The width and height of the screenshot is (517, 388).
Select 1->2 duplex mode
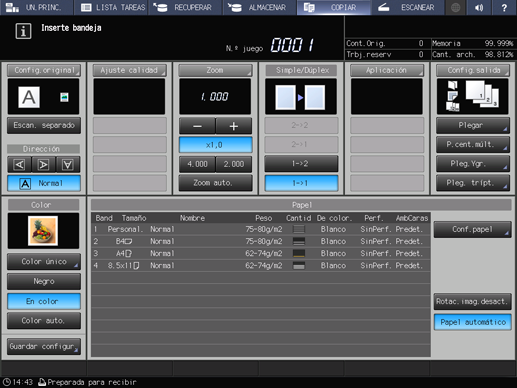tap(301, 164)
